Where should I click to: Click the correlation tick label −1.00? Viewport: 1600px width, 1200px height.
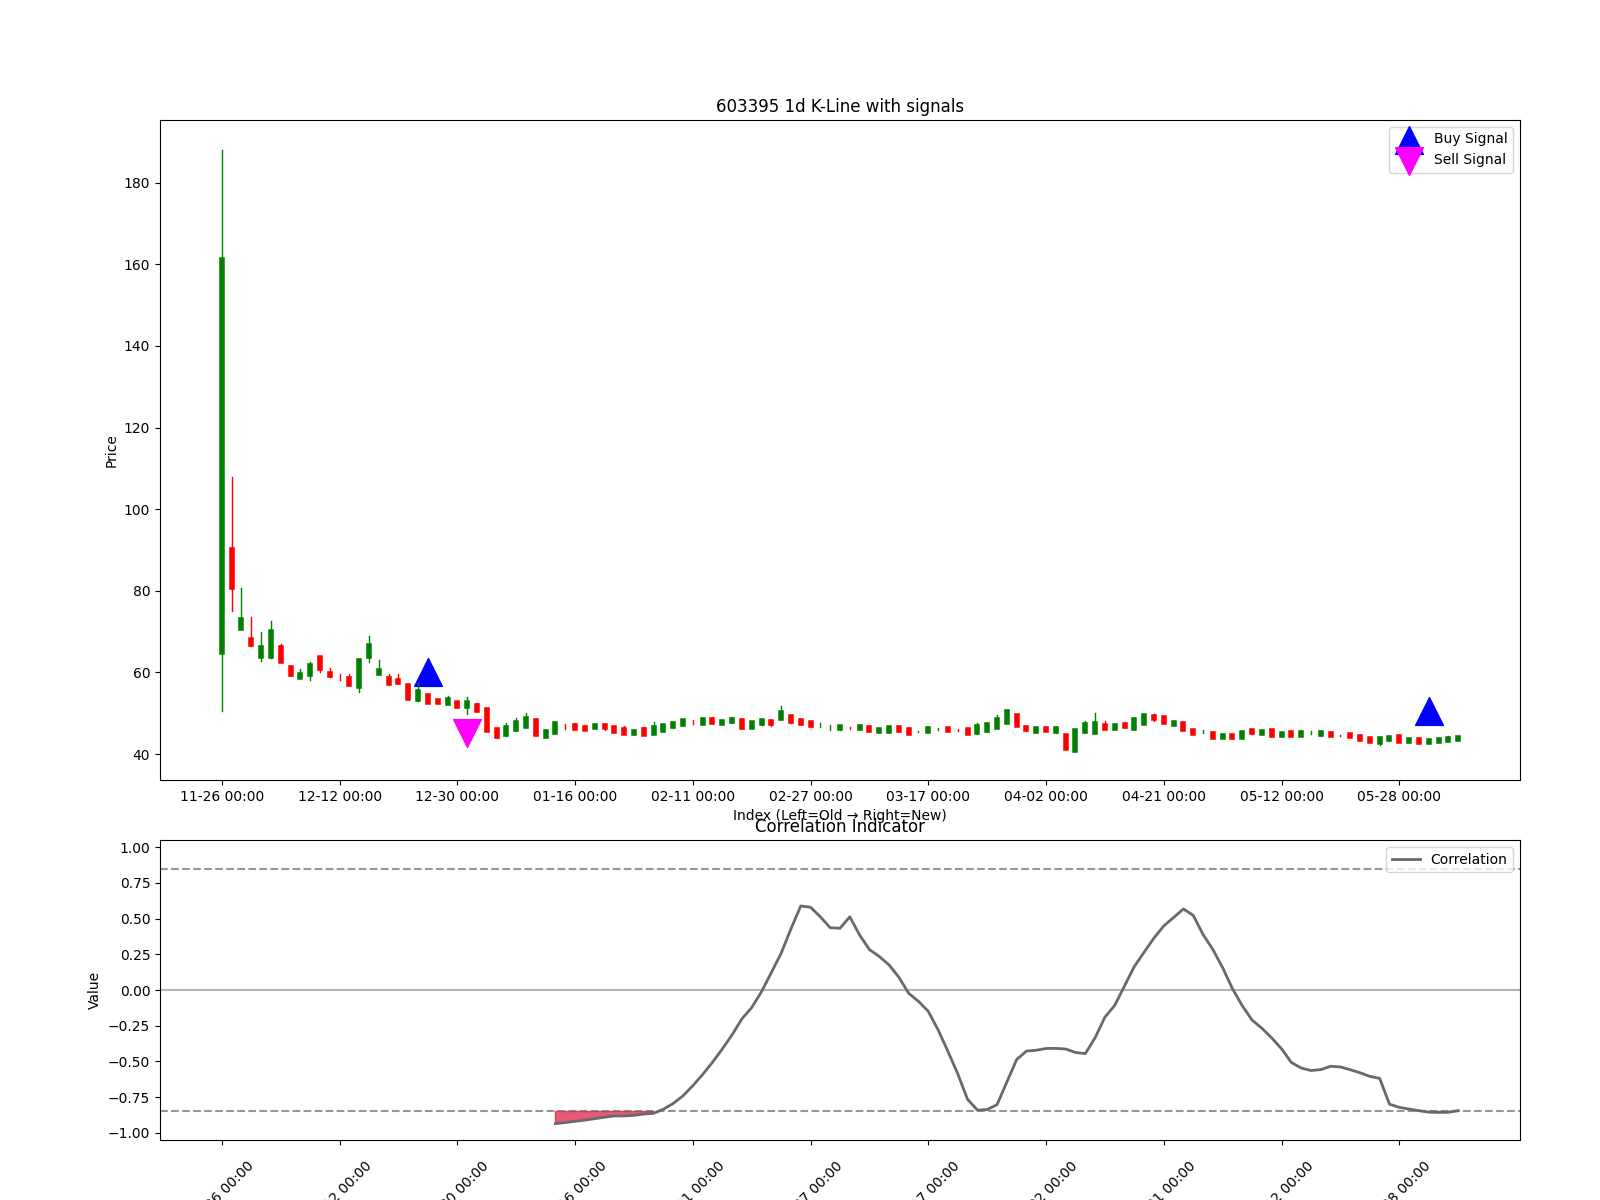[x=129, y=1133]
